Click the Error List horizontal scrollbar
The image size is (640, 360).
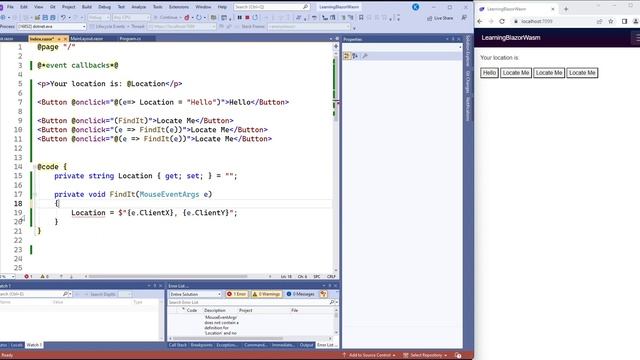228,338
